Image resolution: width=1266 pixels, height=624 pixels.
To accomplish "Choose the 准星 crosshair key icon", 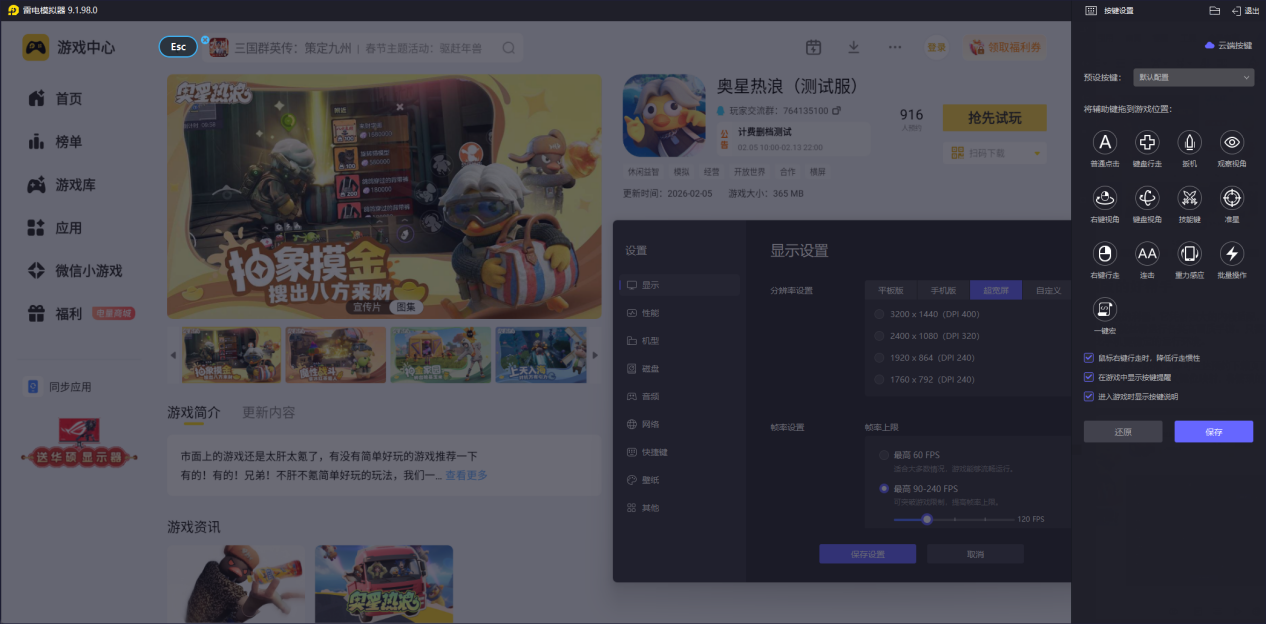I will (x=1232, y=198).
